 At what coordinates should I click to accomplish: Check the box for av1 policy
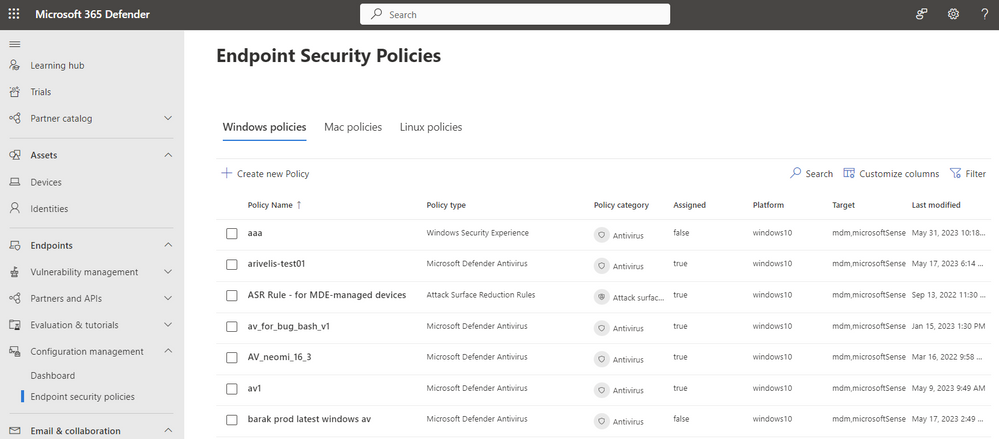click(x=232, y=388)
